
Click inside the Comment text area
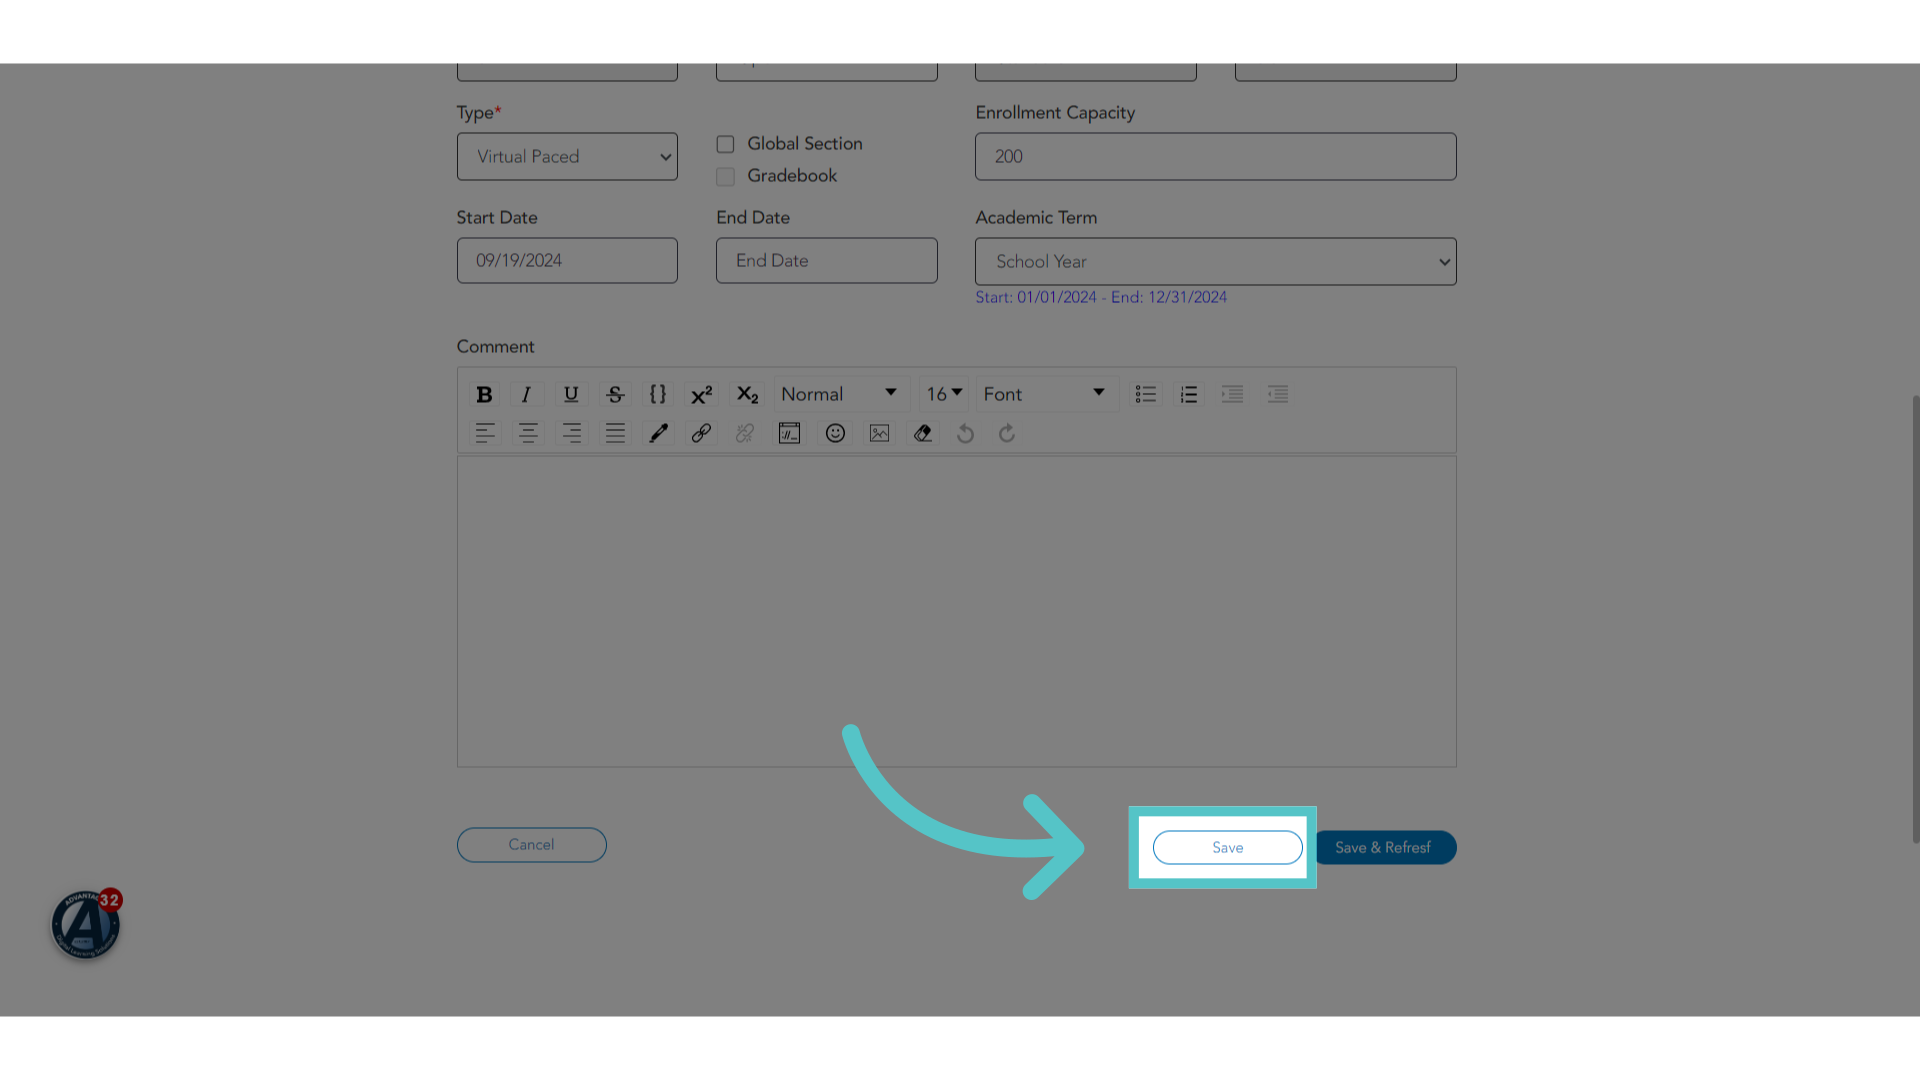956,611
